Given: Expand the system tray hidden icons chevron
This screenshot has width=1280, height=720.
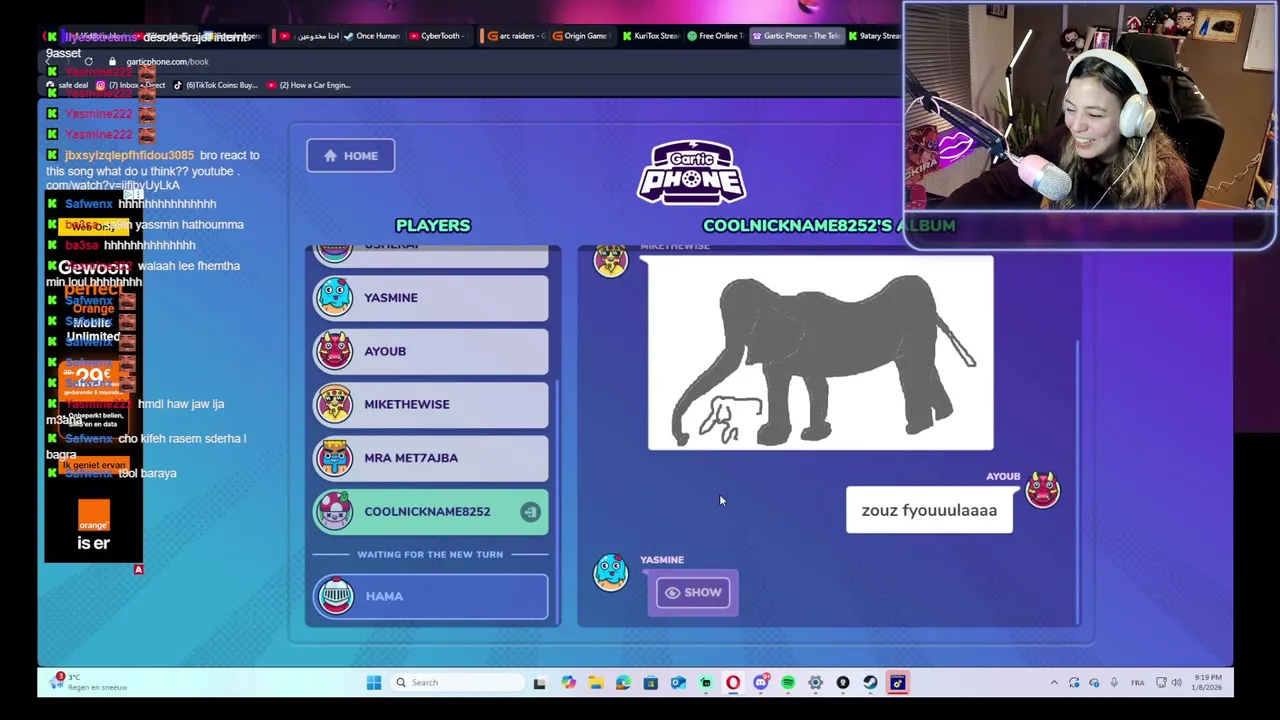Looking at the screenshot, I should coord(1054,683).
